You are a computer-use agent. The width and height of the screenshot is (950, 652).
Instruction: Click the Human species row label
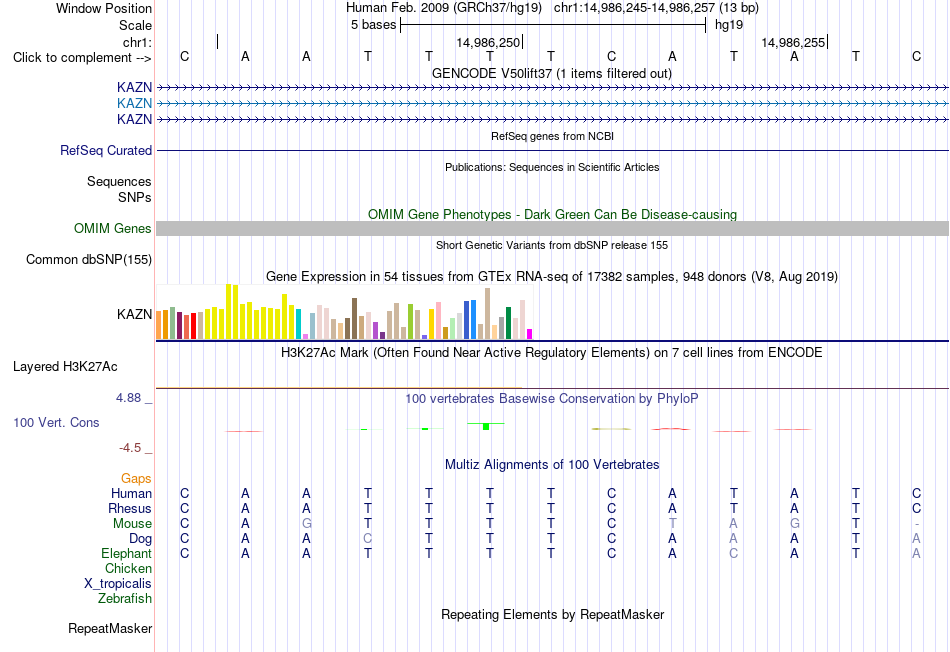pyautogui.click(x=131, y=493)
